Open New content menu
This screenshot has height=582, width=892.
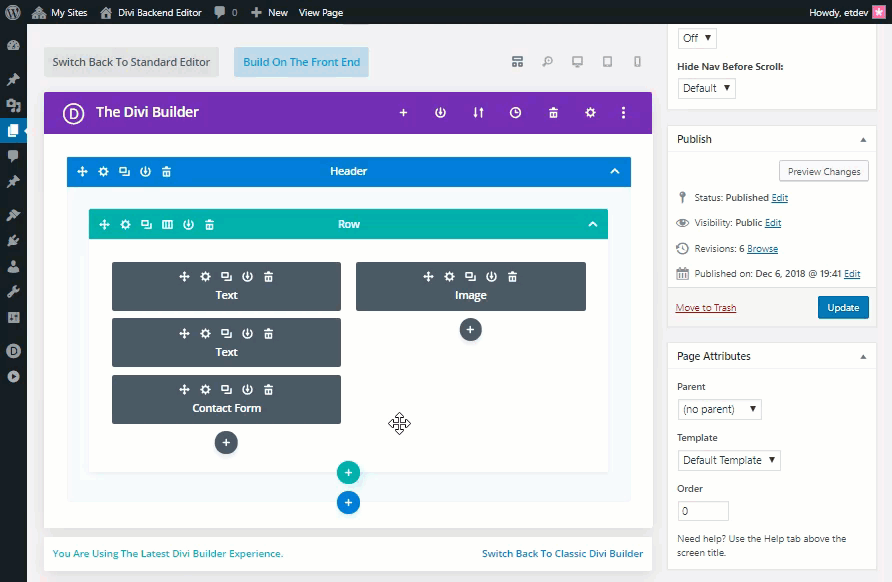270,12
